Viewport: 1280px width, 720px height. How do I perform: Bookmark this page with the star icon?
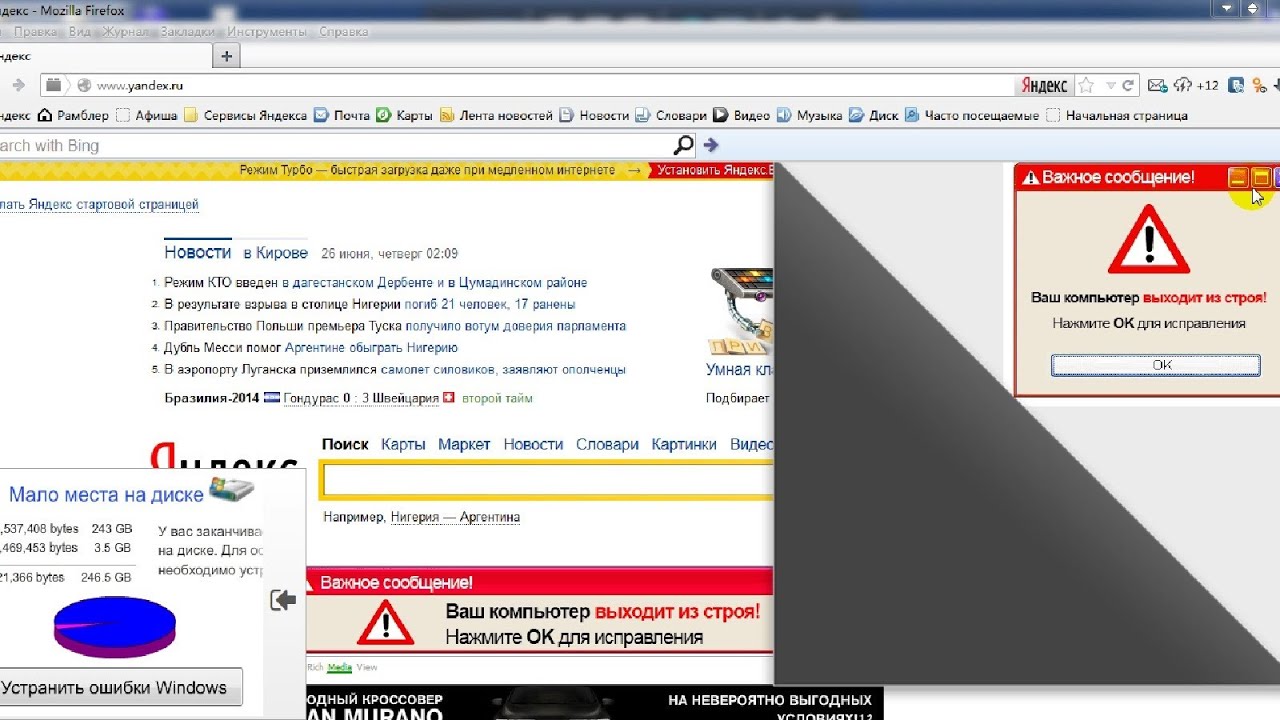tap(1087, 86)
